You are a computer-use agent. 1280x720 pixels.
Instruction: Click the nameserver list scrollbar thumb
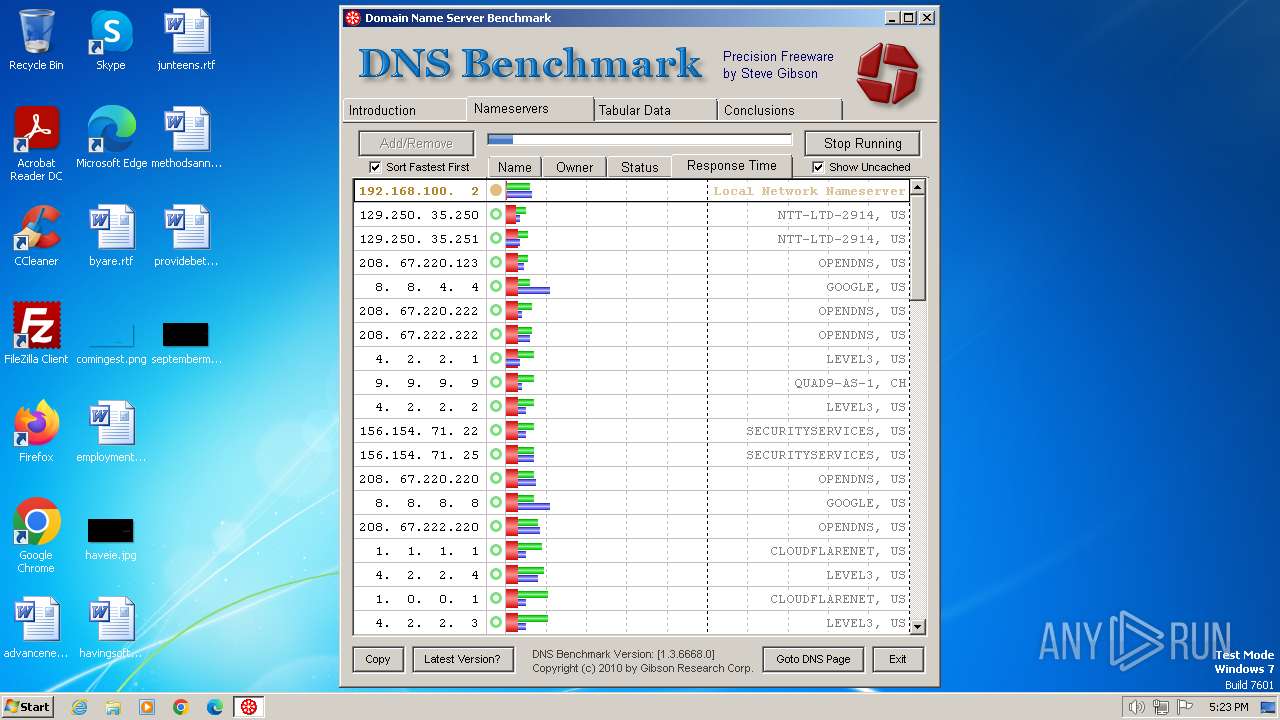(917, 247)
